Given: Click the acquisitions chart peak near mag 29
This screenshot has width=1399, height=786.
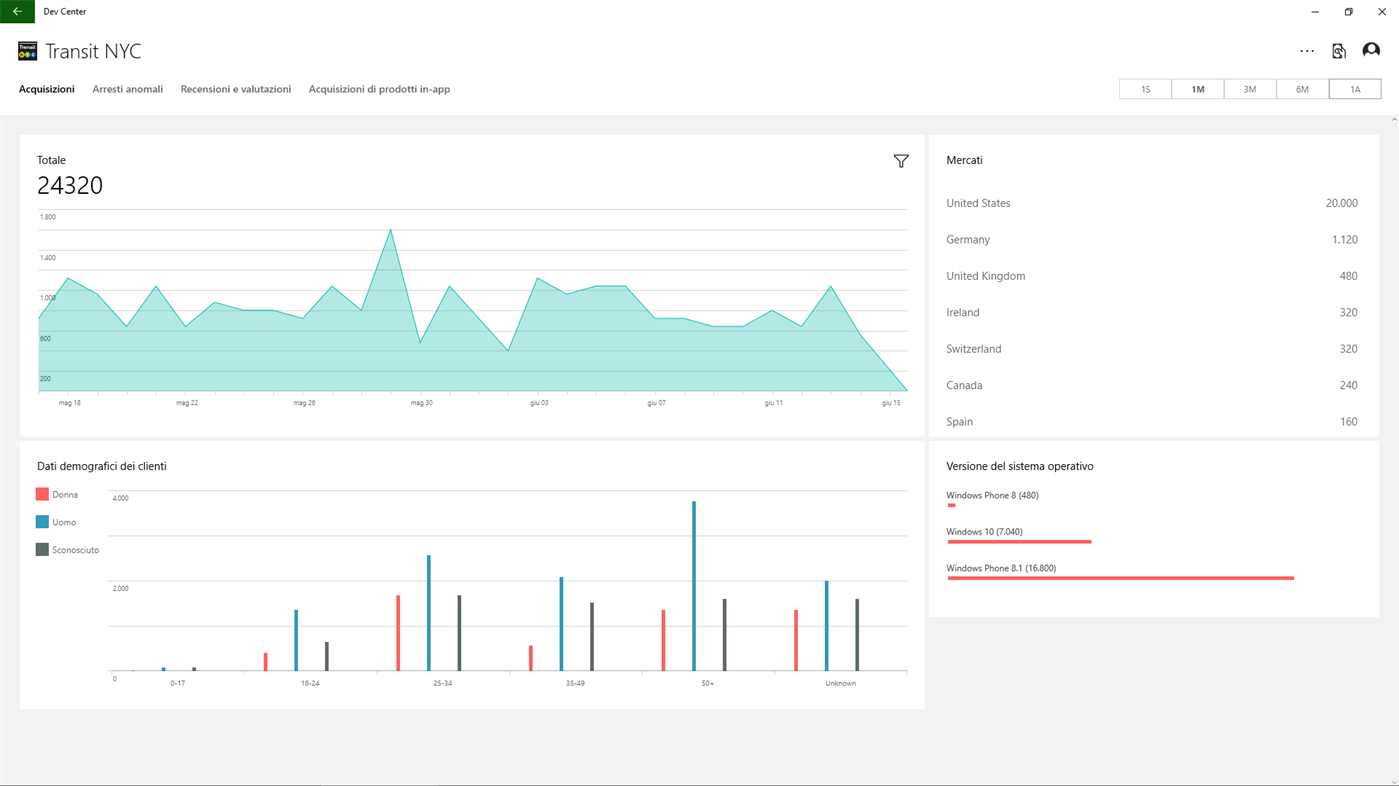Looking at the screenshot, I should 390,231.
